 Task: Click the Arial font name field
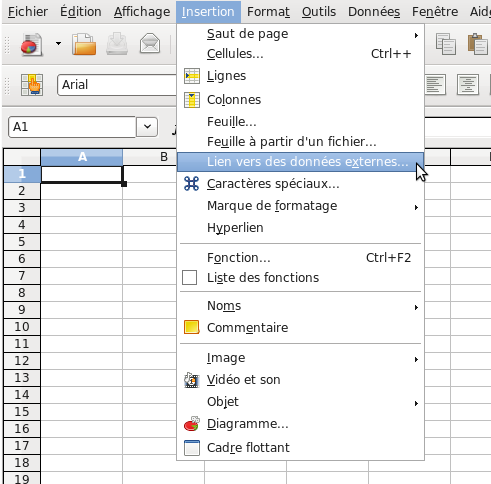pos(117,85)
